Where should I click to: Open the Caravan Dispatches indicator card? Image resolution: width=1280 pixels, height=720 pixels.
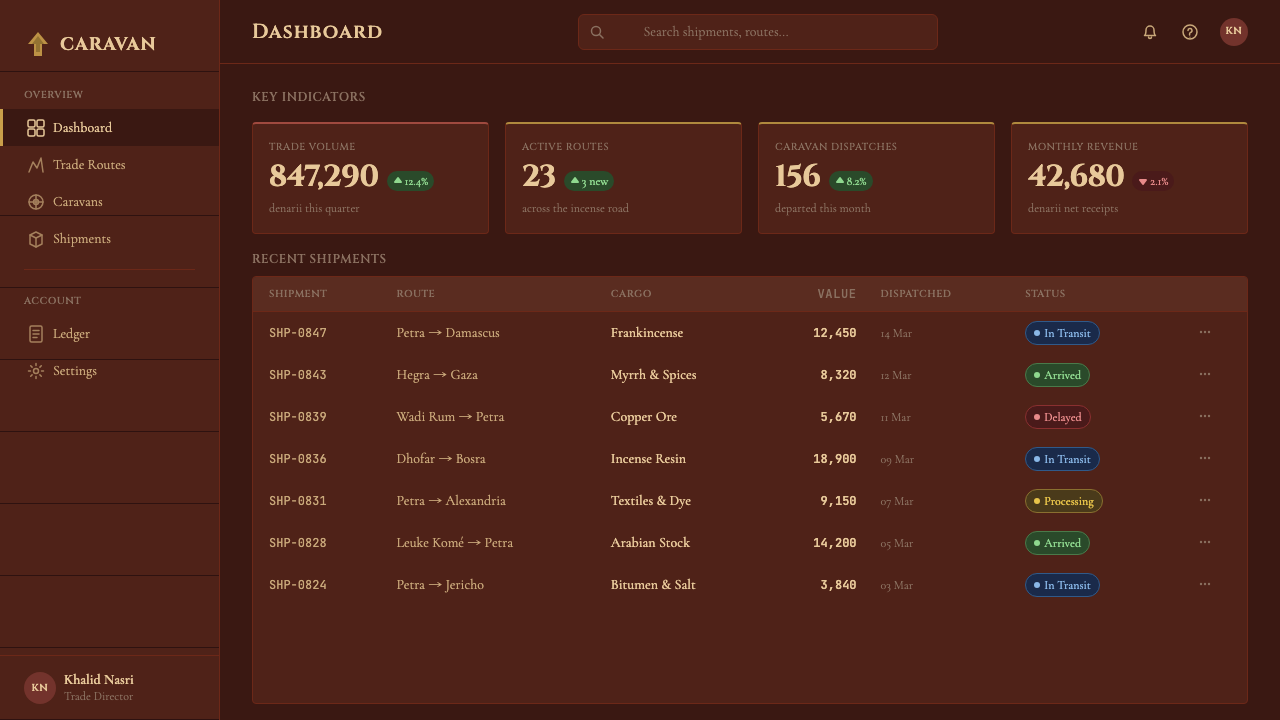(876, 178)
